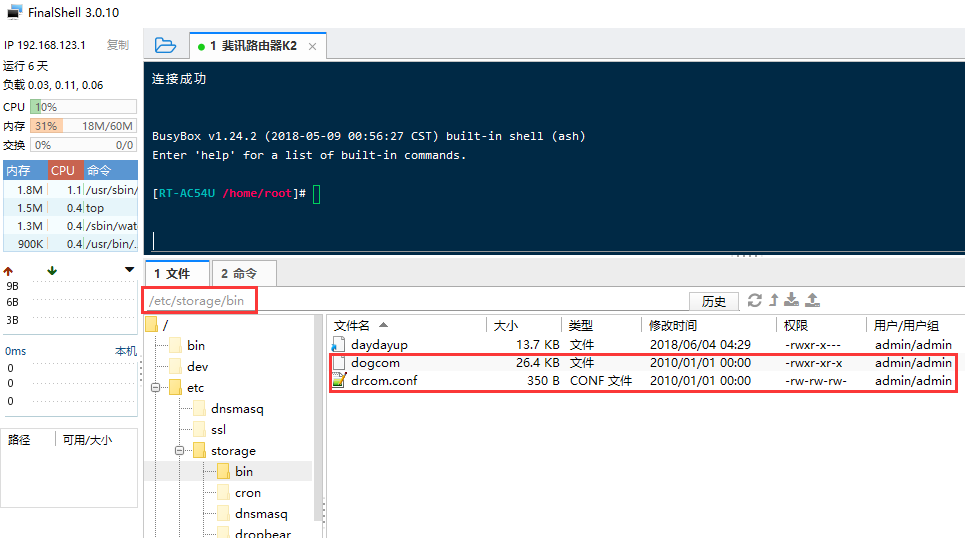Click the 交换 usage bar showing 0%
Screen dimensions: 965x538
coord(83,145)
